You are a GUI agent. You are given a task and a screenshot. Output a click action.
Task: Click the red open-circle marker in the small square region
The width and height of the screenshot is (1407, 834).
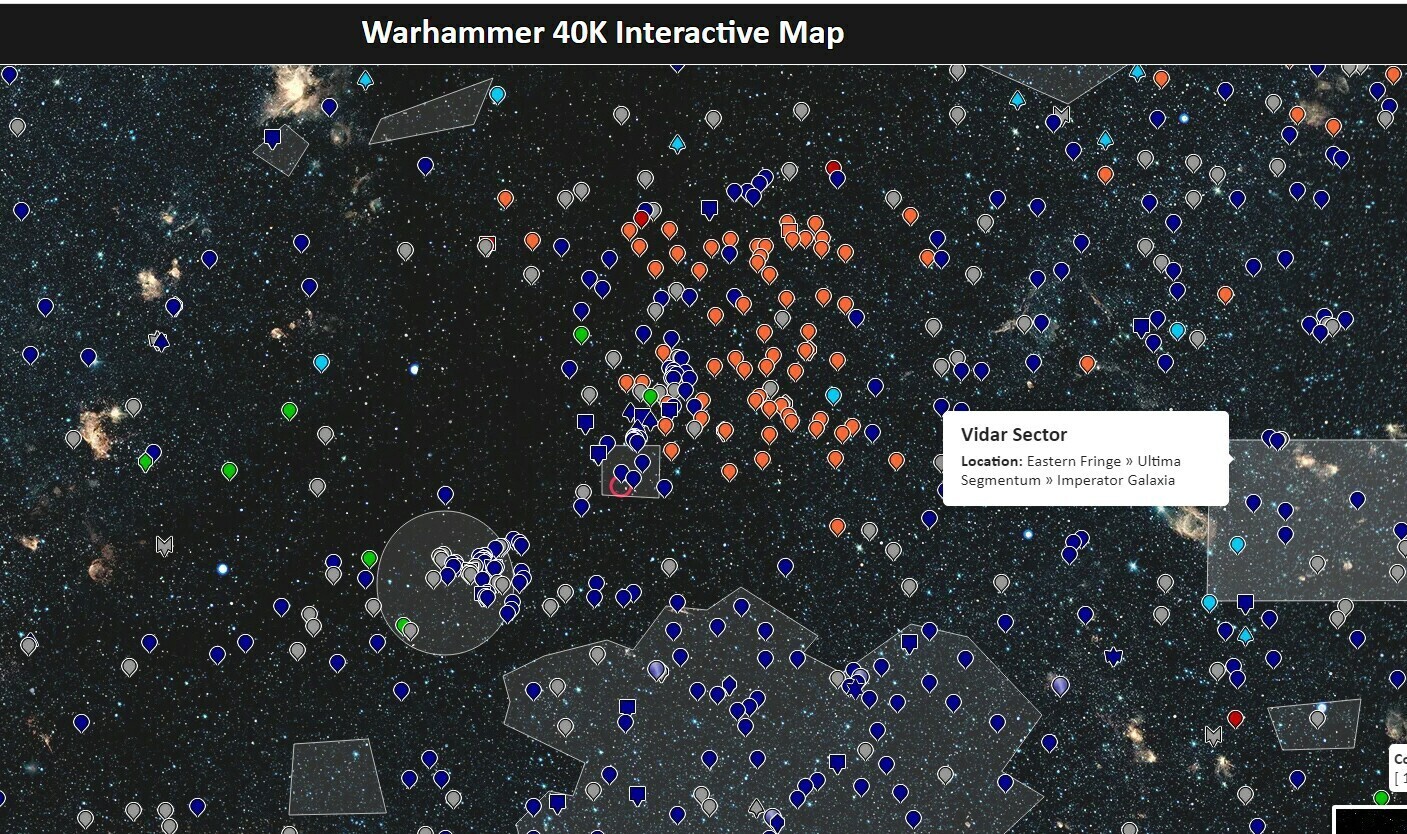(x=621, y=486)
